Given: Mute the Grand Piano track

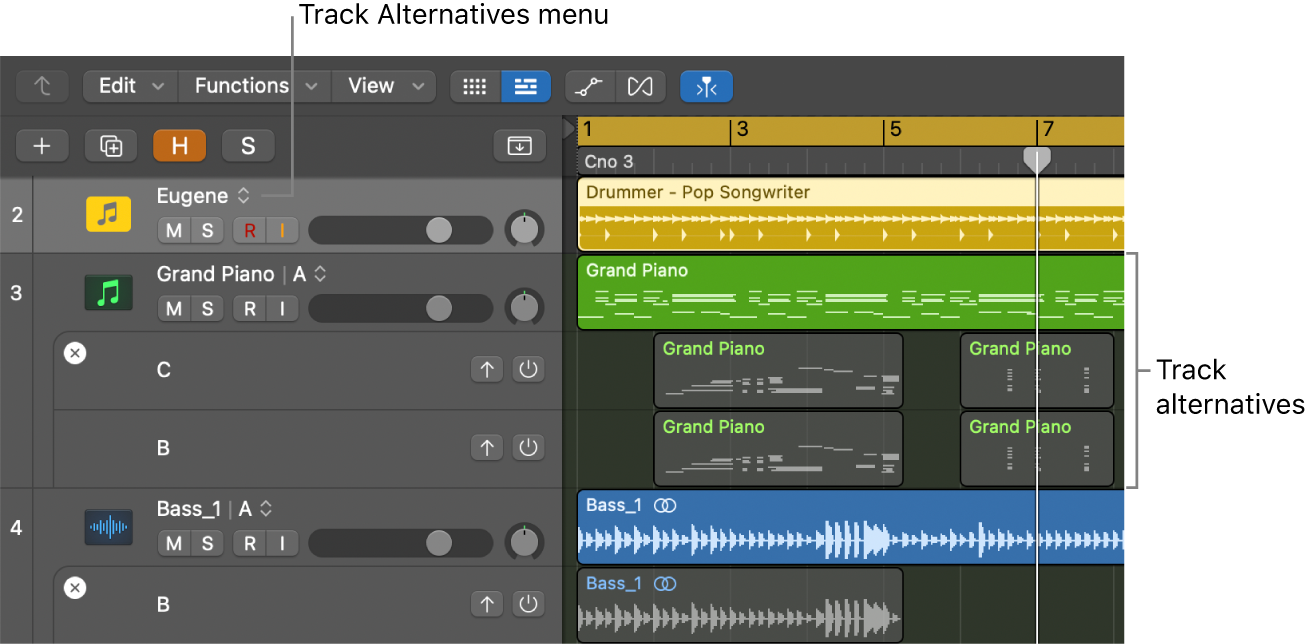Looking at the screenshot, I should (x=172, y=308).
